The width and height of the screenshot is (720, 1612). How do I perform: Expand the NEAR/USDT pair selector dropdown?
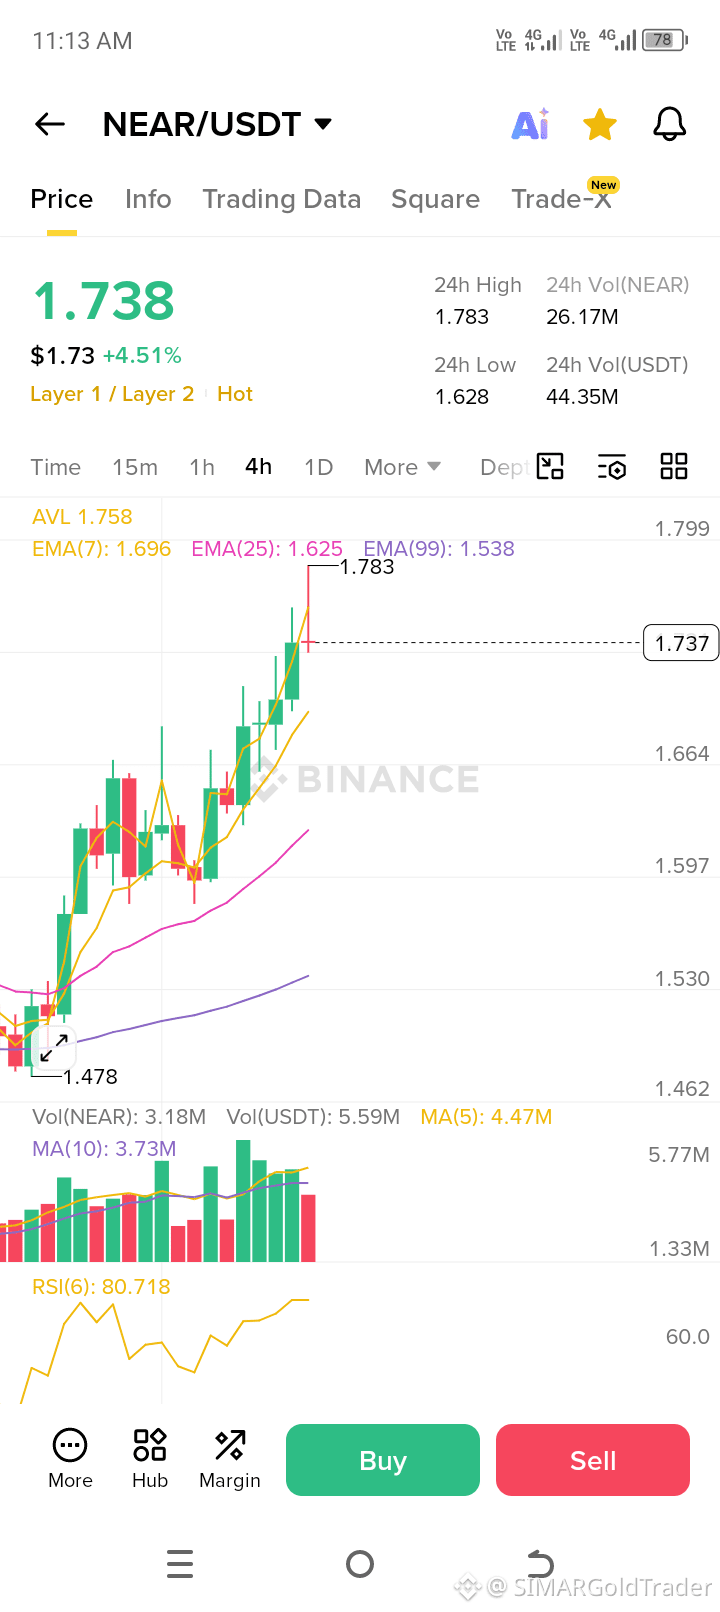pyautogui.click(x=322, y=124)
